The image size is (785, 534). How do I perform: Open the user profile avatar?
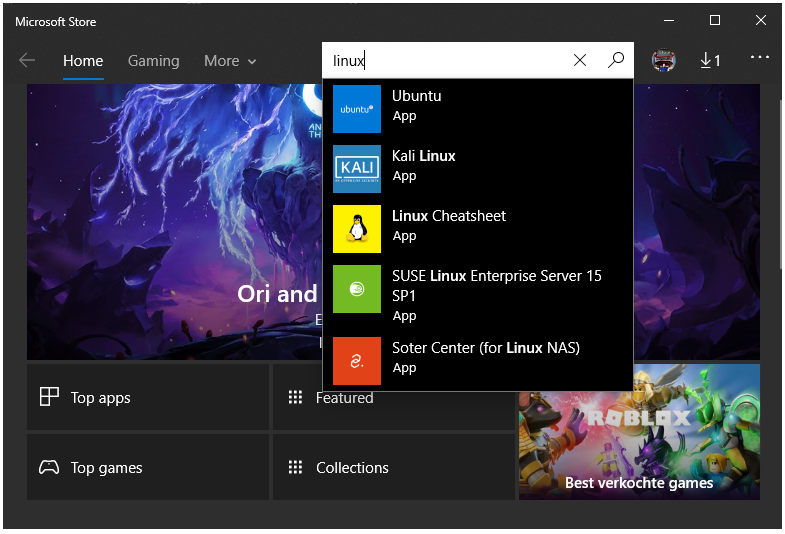(664, 60)
